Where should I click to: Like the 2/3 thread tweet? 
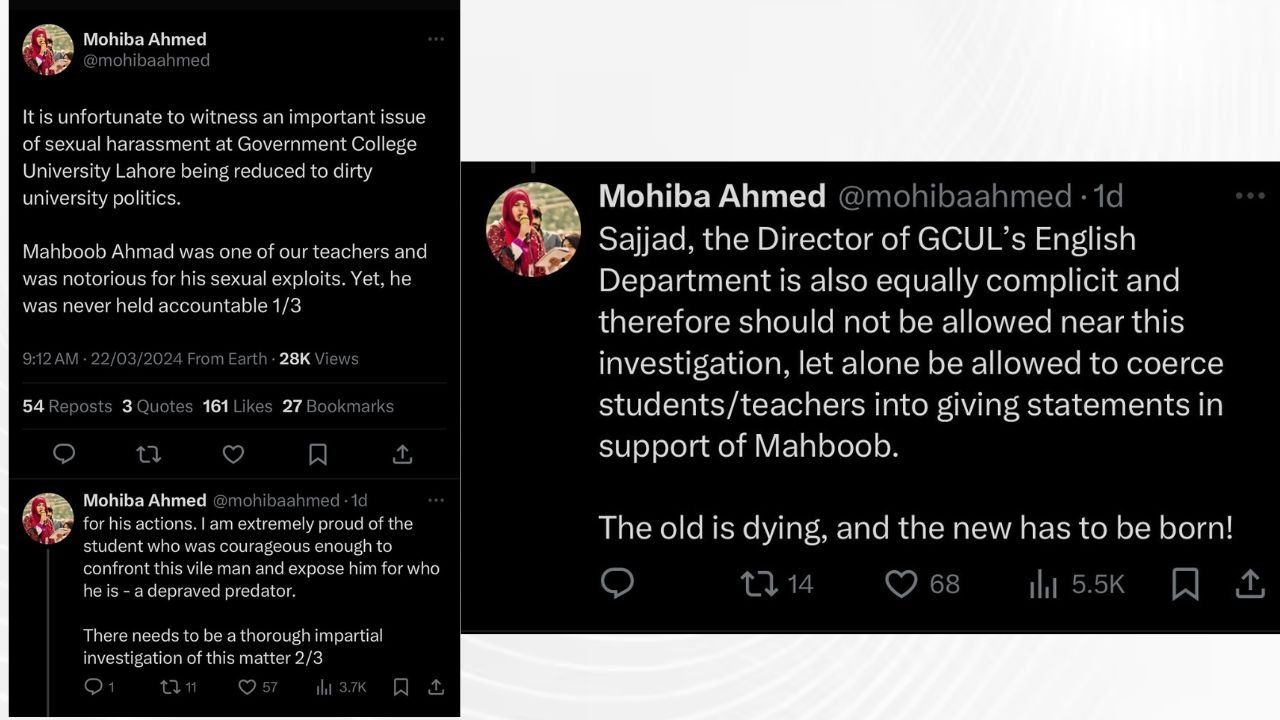pos(247,687)
